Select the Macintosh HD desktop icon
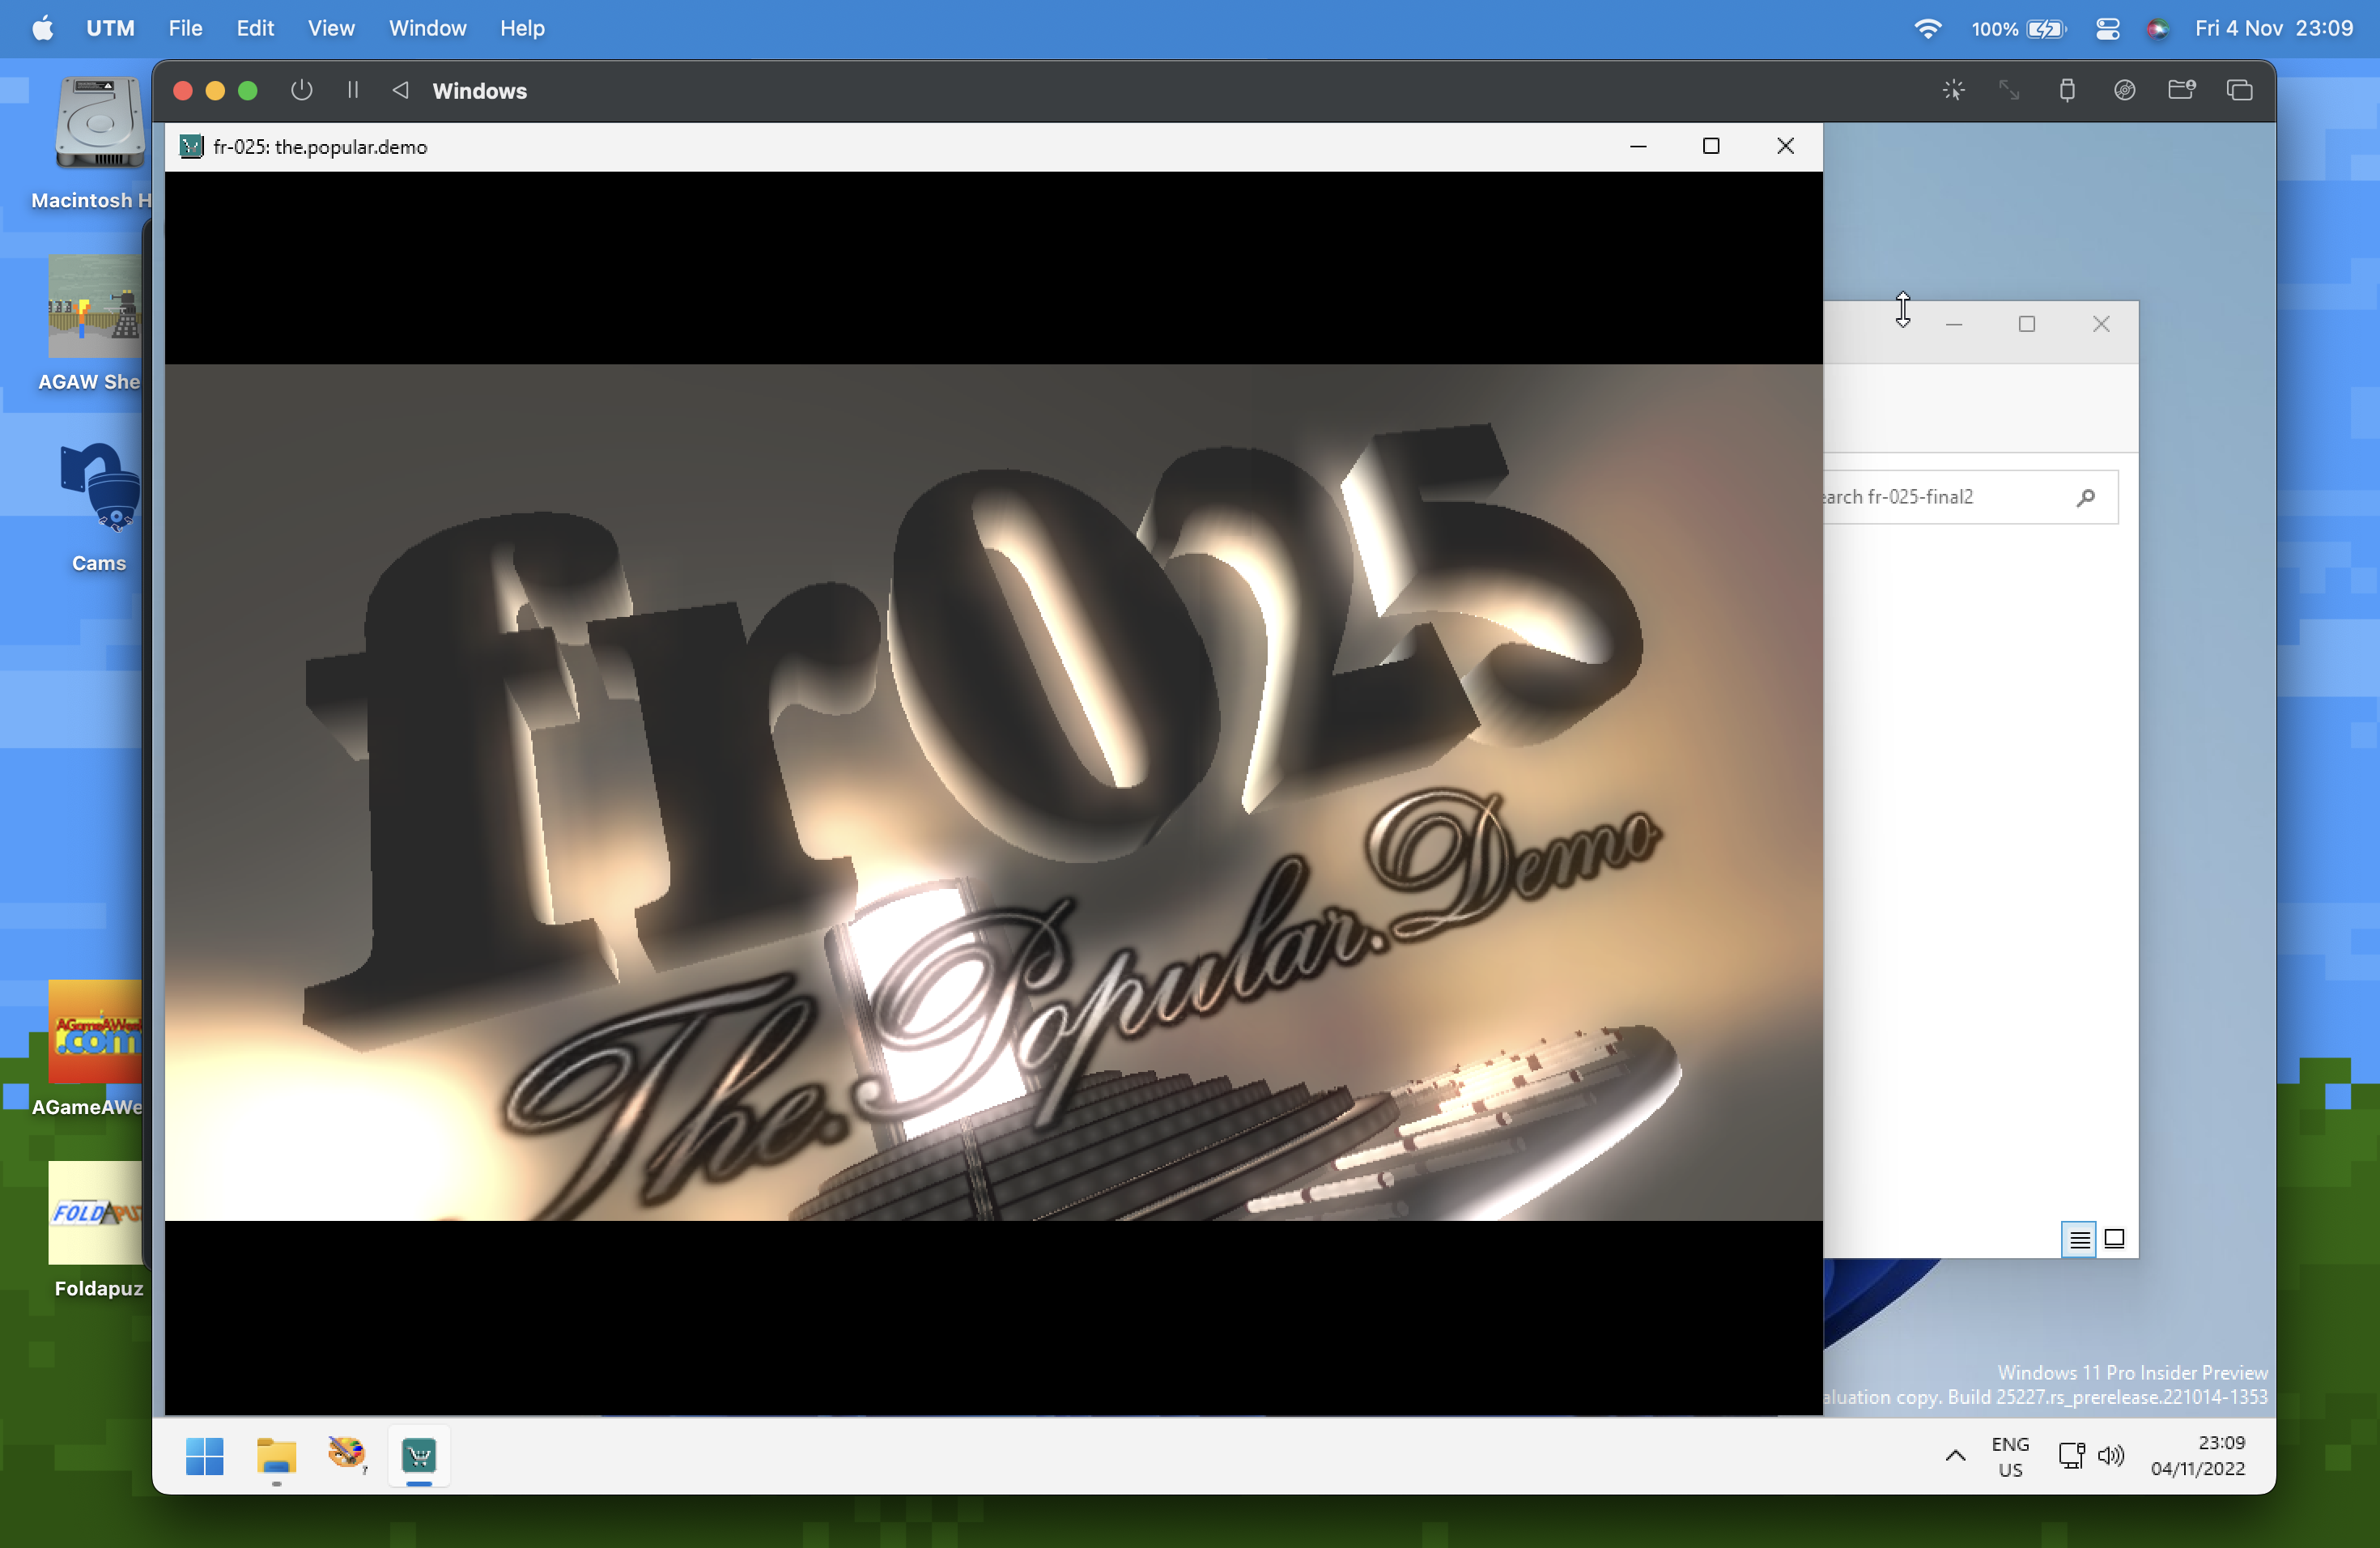 (99, 143)
